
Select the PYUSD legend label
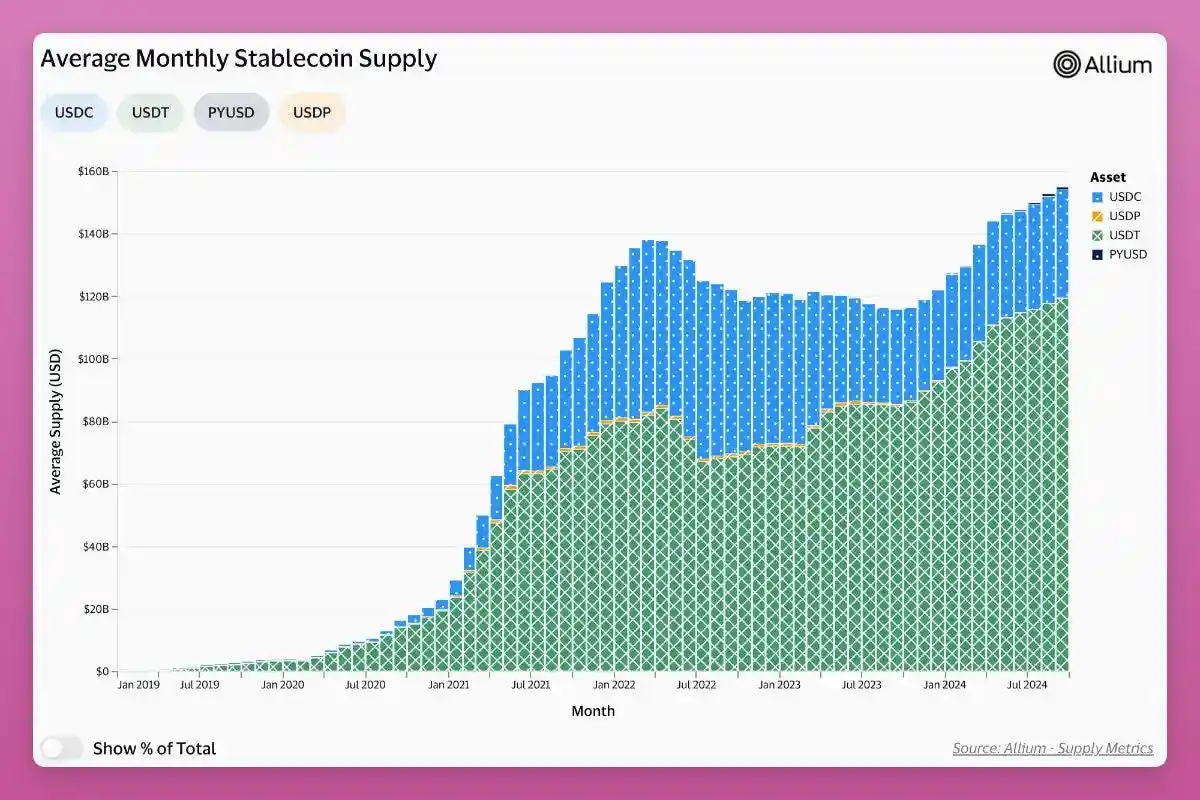[1128, 254]
